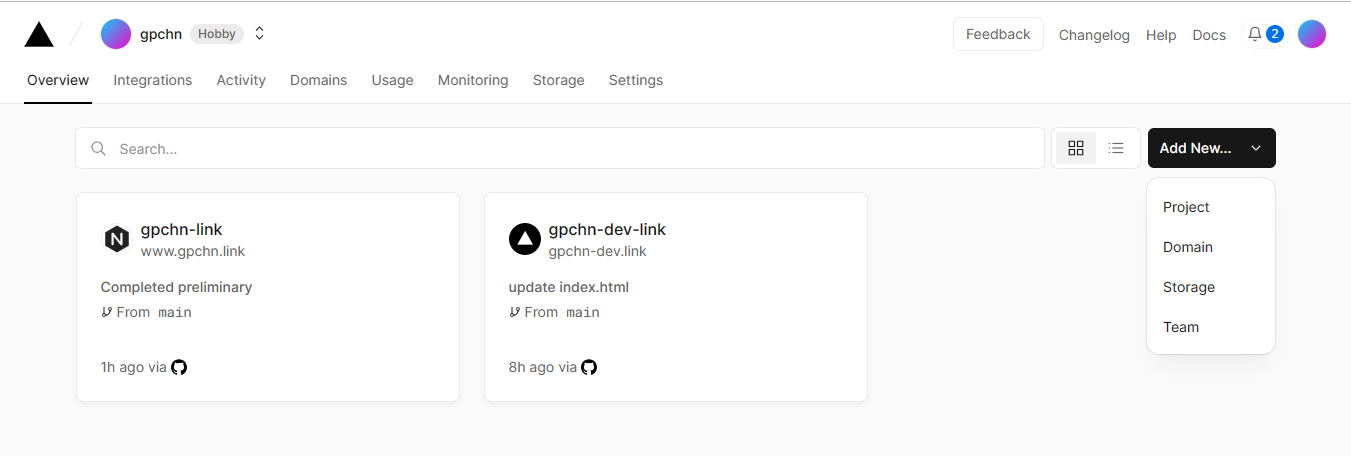
Task: Switch to grid view layout
Action: pyautogui.click(x=1076, y=148)
